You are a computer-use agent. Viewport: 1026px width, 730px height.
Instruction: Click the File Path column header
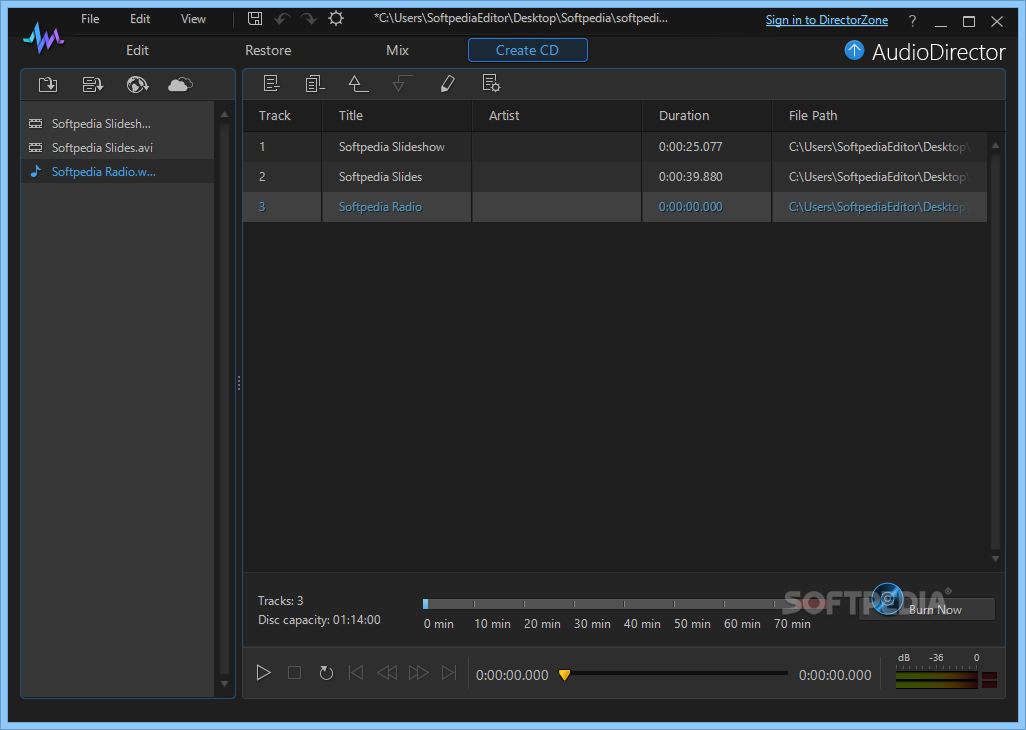click(887, 116)
